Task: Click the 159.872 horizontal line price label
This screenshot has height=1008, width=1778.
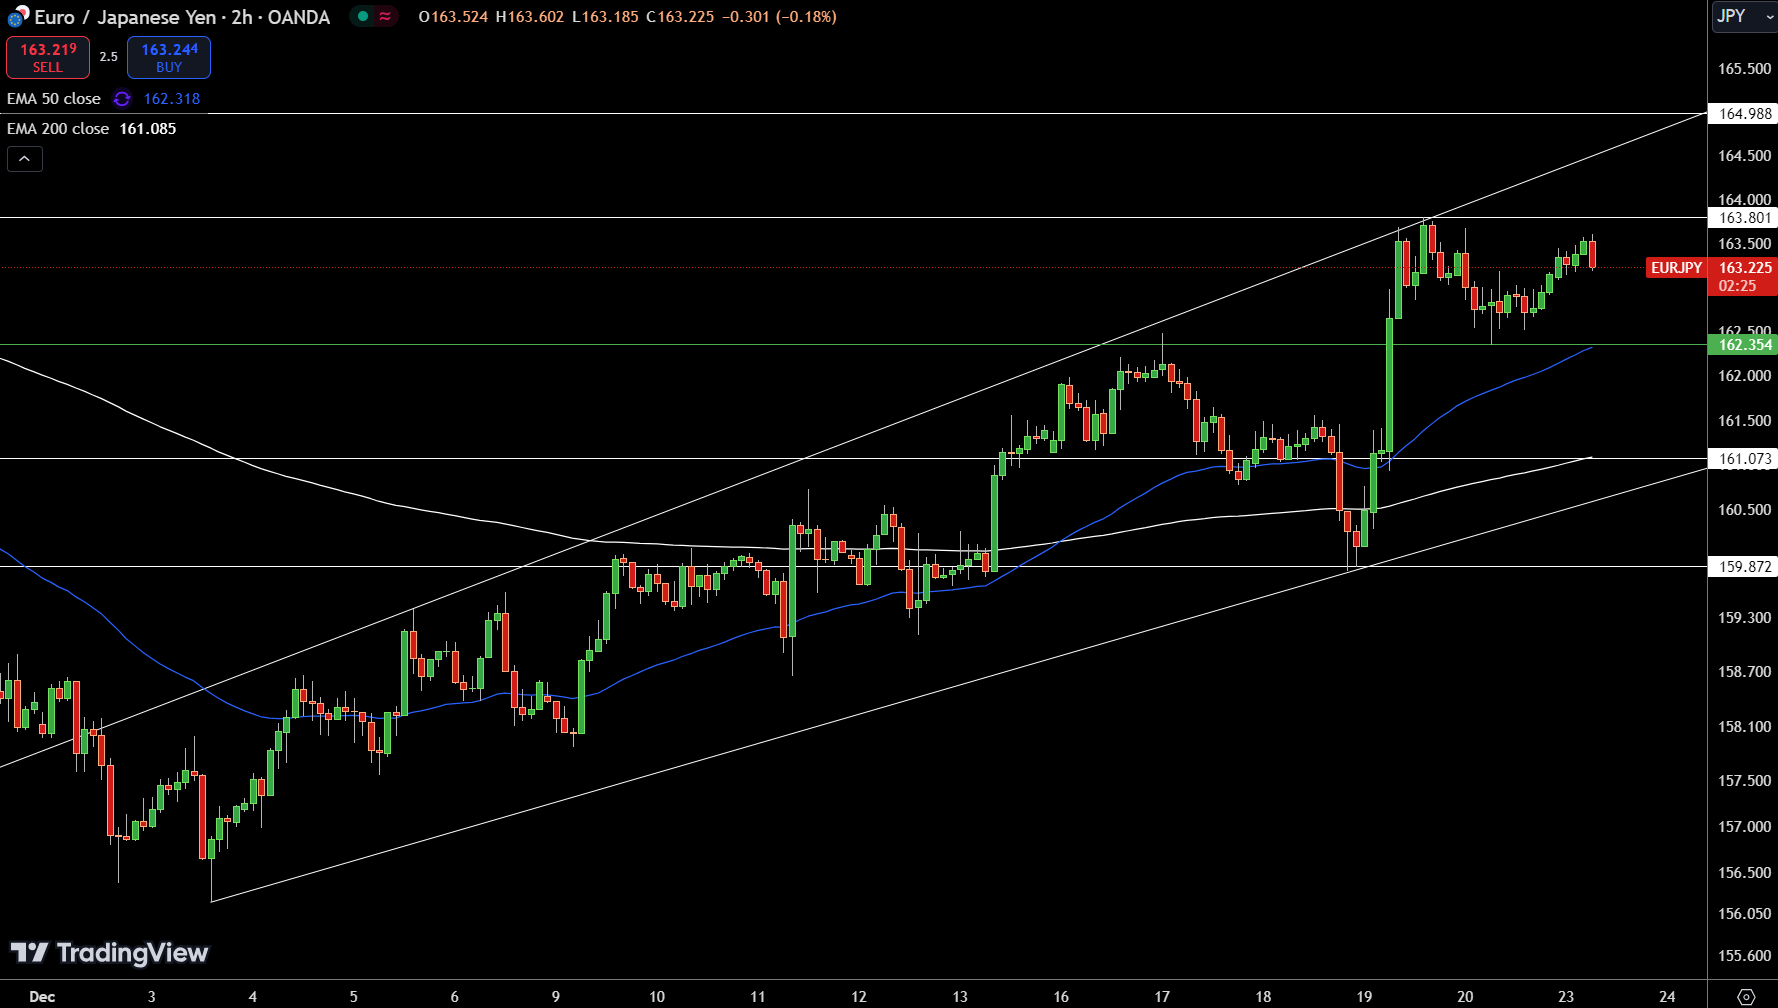Action: click(1745, 567)
